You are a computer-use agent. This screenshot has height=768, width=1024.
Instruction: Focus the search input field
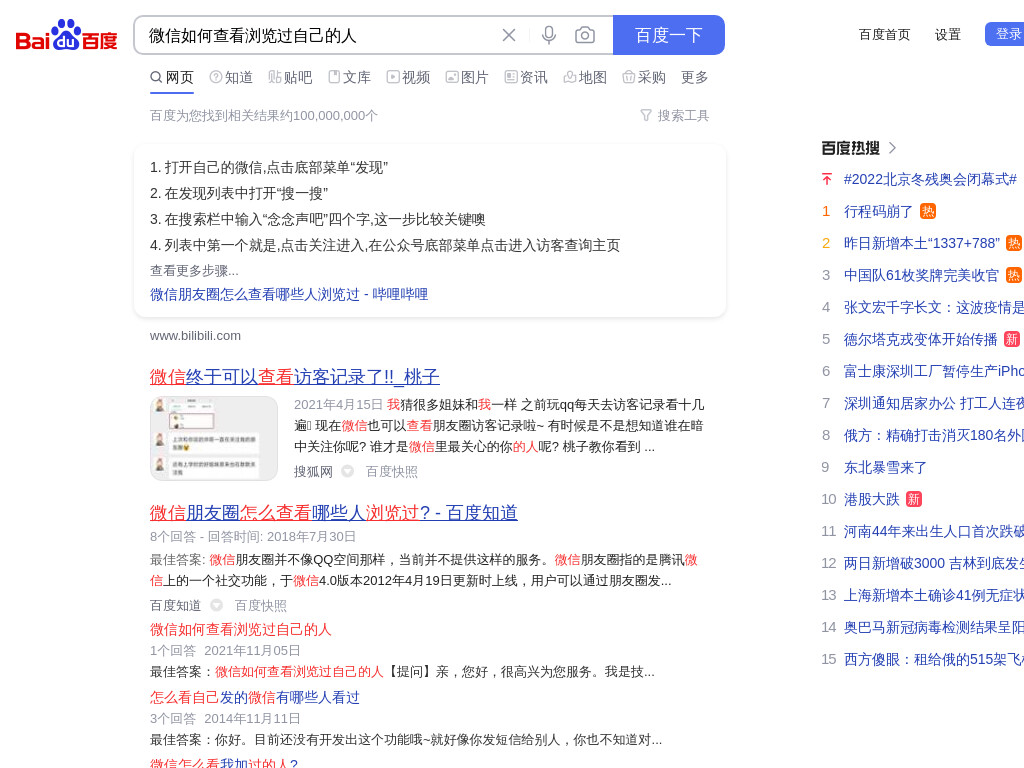(x=320, y=35)
